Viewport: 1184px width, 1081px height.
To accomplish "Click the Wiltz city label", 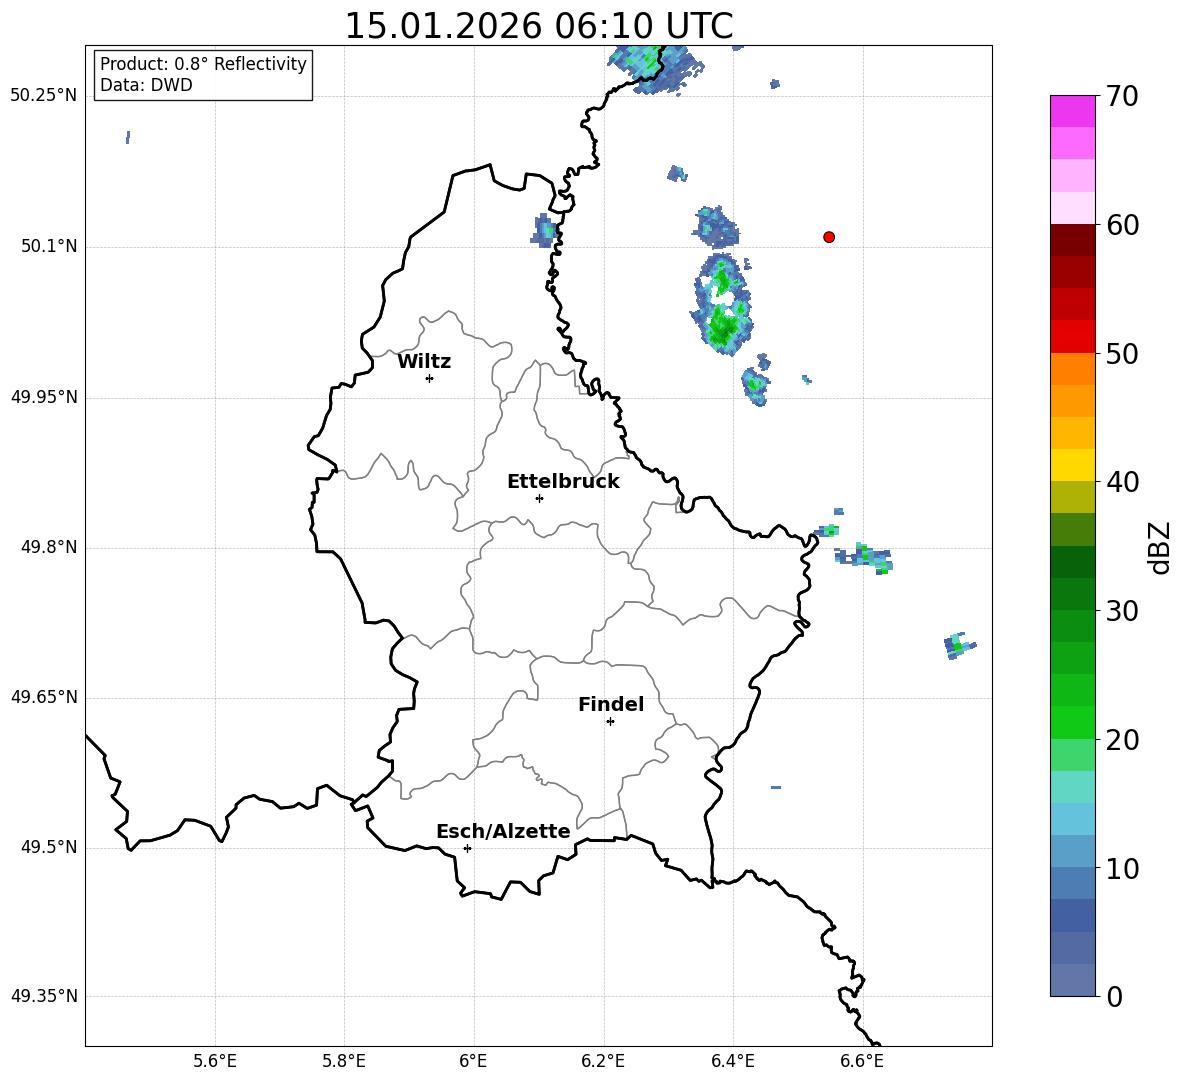I will pos(424,362).
